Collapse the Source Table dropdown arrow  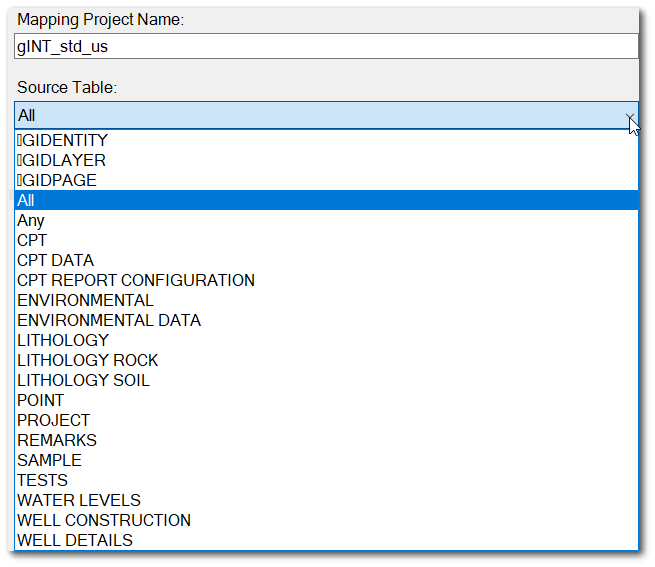click(630, 116)
